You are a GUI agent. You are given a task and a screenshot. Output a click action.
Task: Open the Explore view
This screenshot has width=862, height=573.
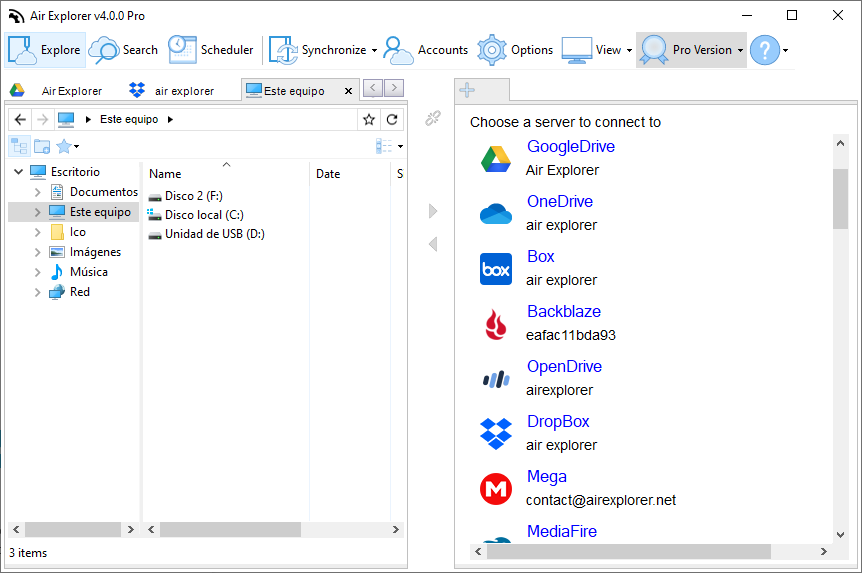(45, 50)
